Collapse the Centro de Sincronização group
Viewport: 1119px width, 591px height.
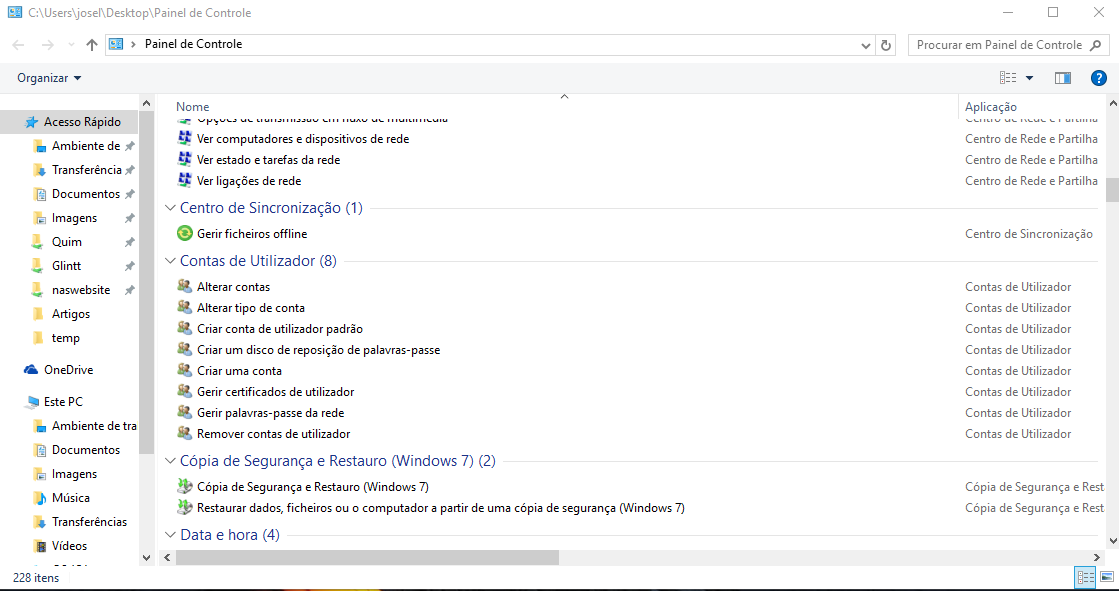click(169, 209)
